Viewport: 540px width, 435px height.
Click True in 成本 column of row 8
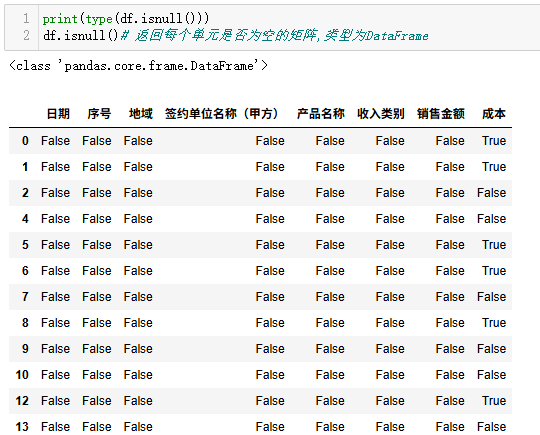point(494,323)
